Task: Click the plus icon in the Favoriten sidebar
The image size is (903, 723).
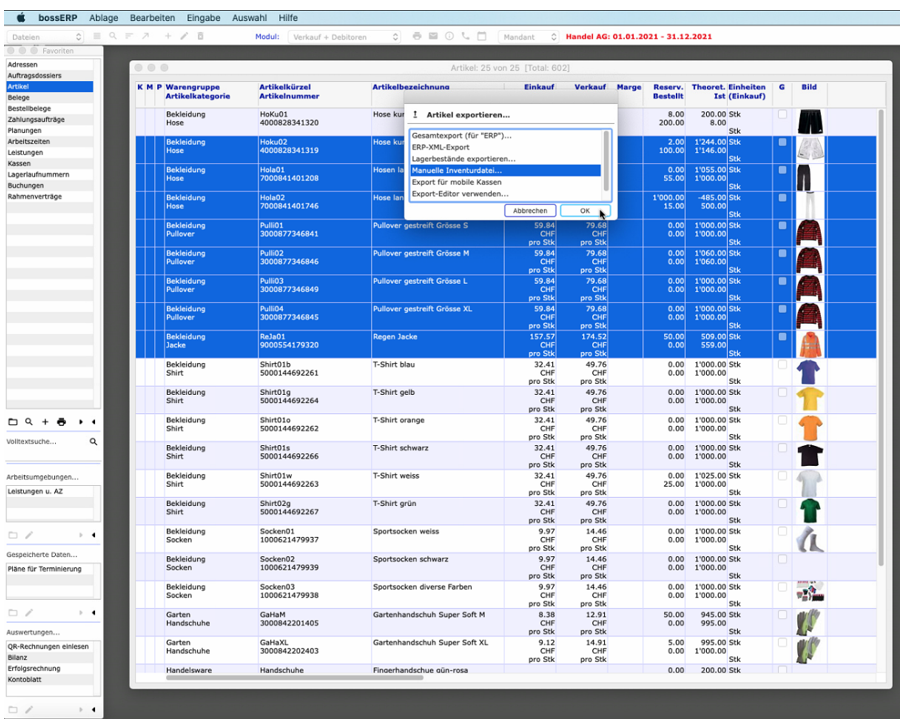Action: (45, 422)
